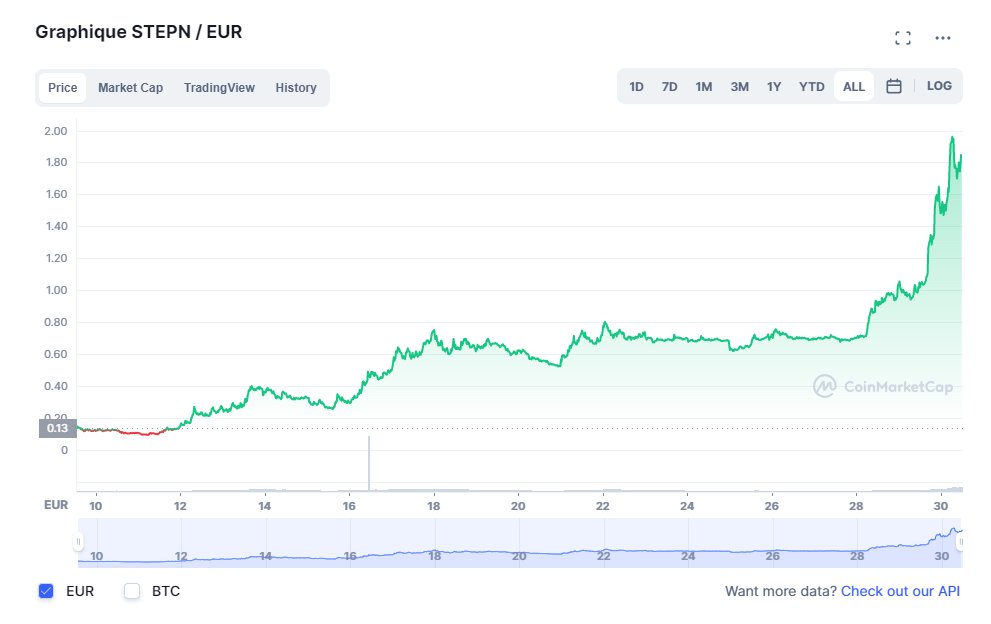This screenshot has height=624, width=991.
Task: Open the calendar date range picker
Action: click(893, 86)
